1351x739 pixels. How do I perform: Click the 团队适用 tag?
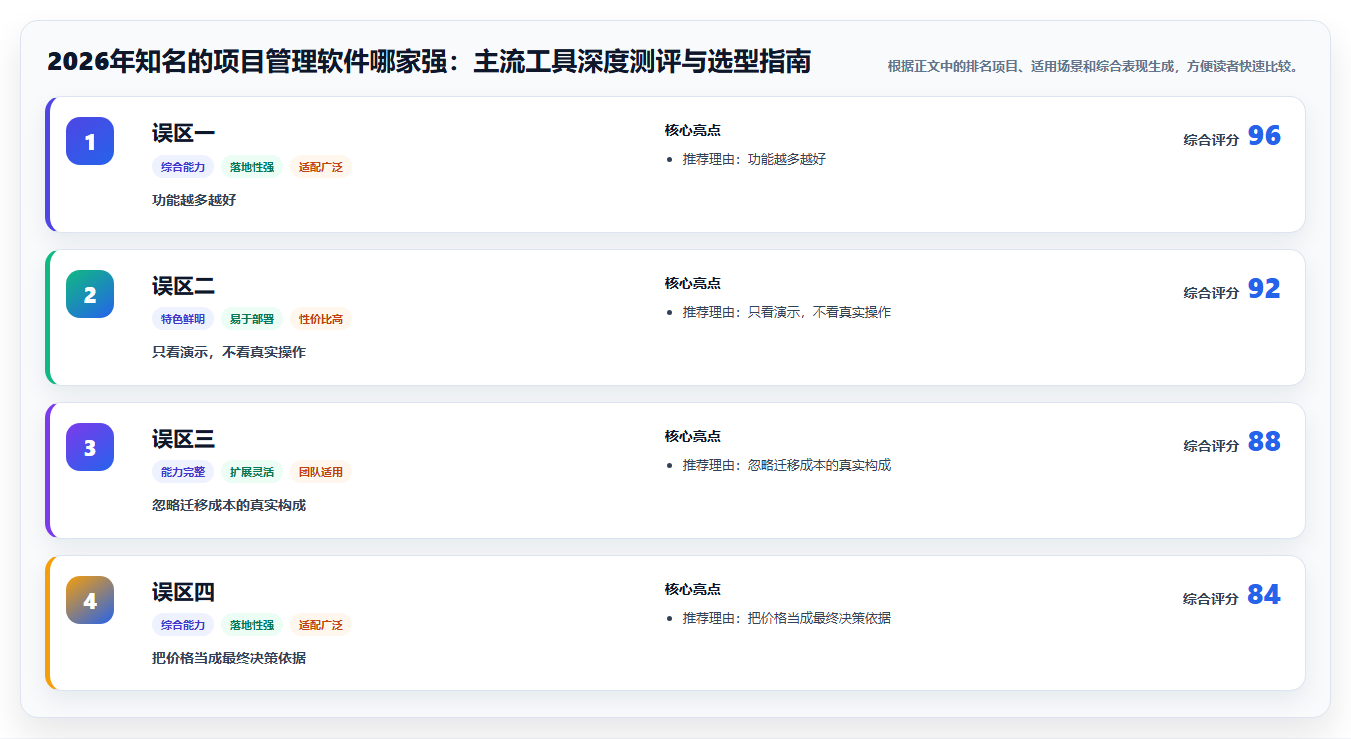click(x=321, y=473)
